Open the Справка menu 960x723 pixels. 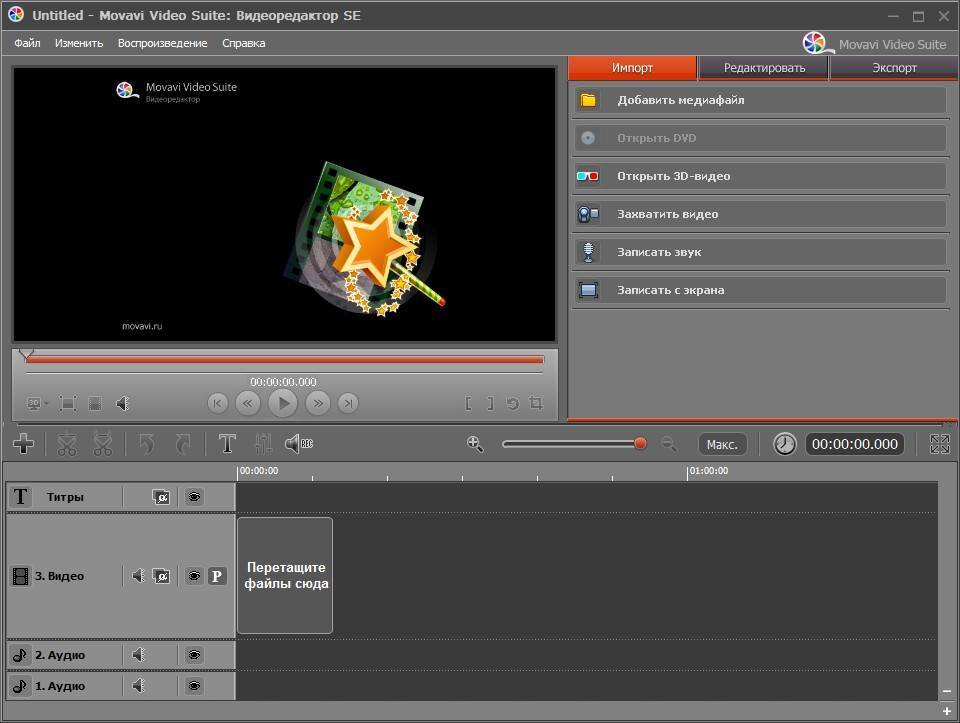(x=244, y=43)
